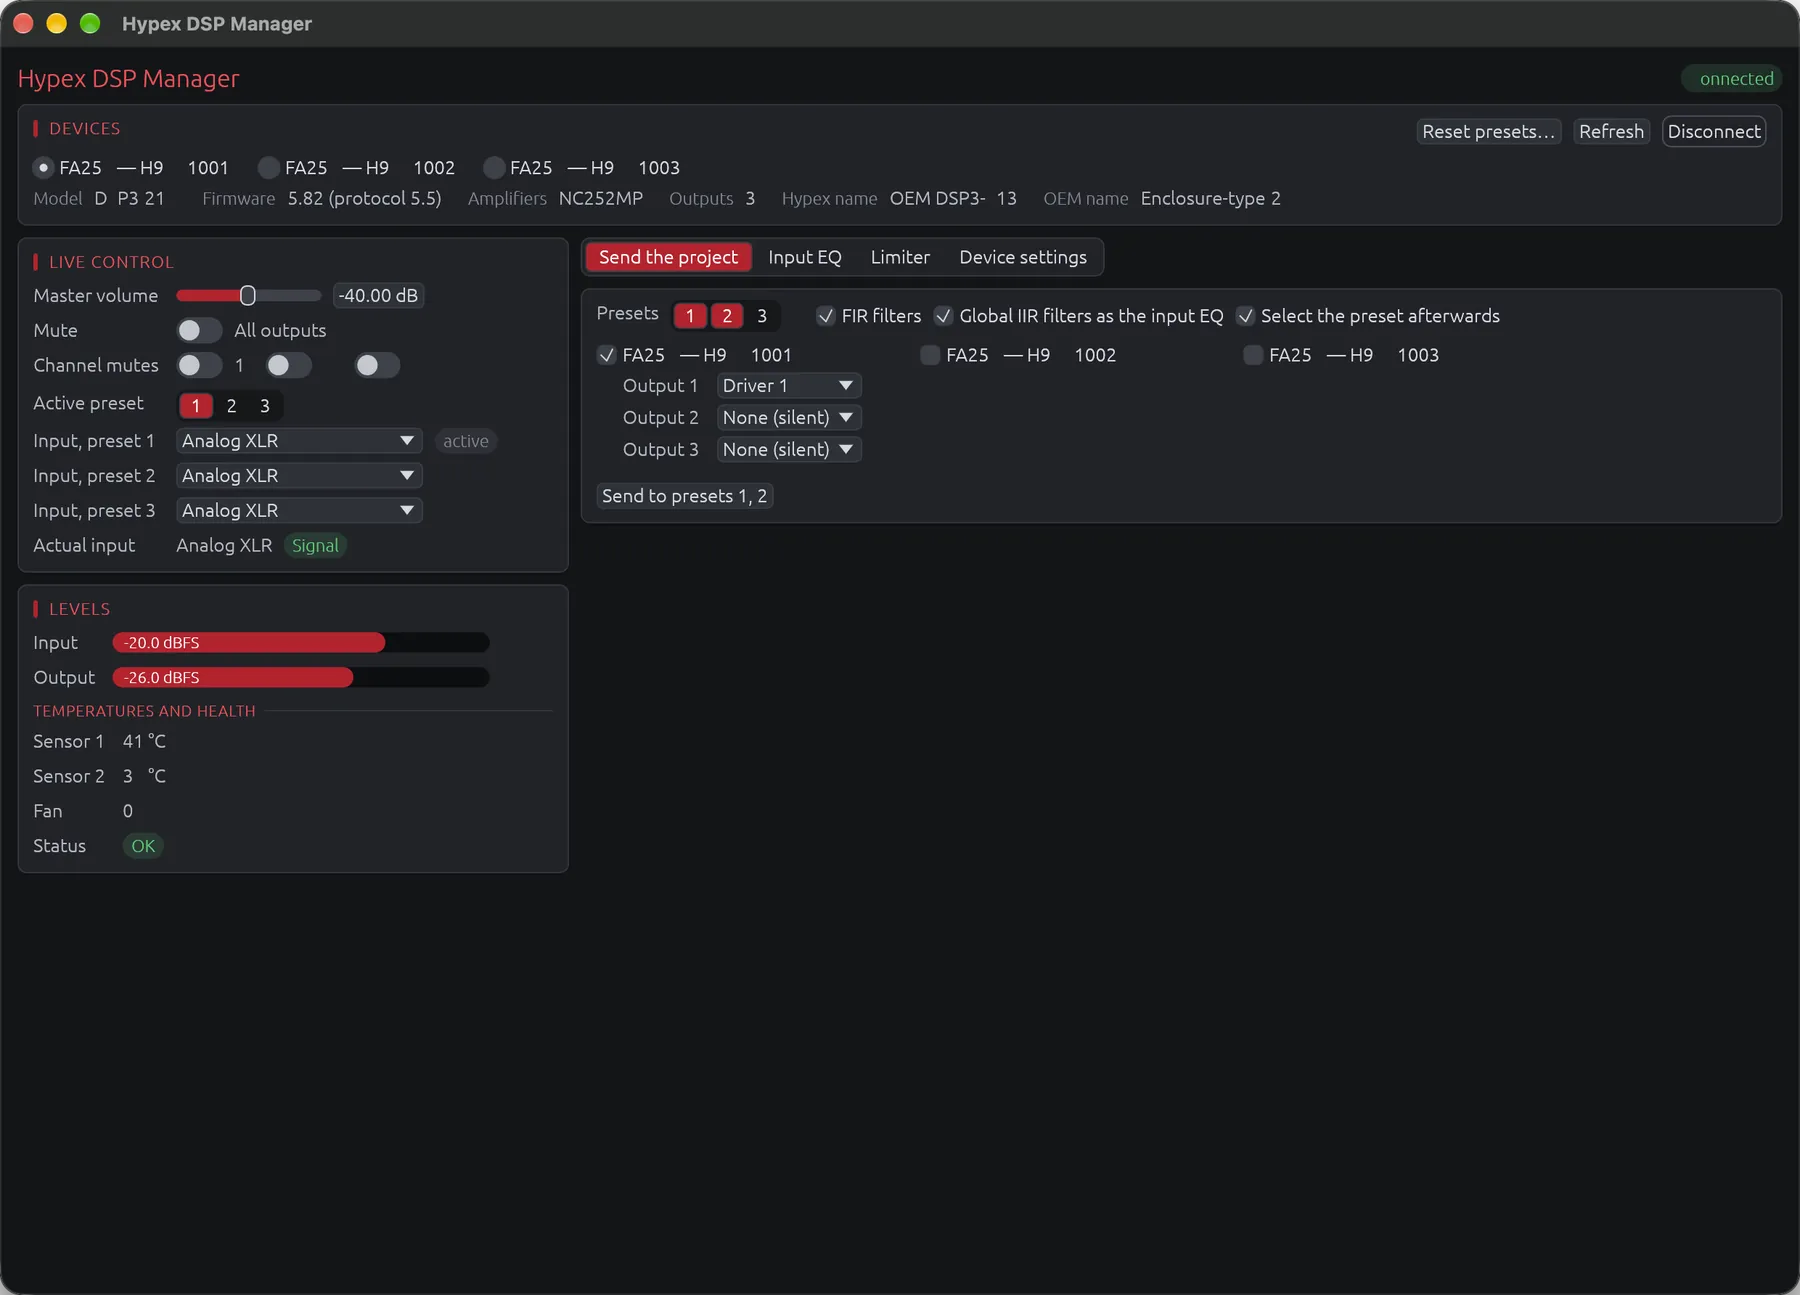Screen dimensions: 1800x1295
Task: Open the Input, preset 1 dropdown
Action: [x=299, y=441]
